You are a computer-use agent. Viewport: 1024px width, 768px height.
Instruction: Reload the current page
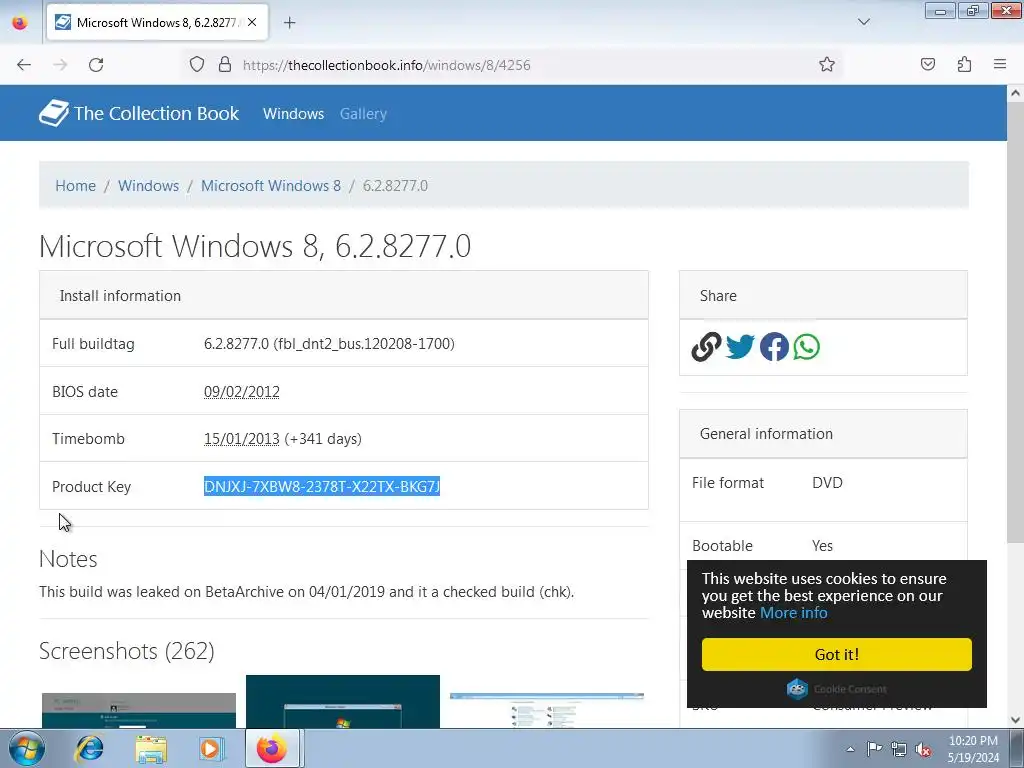[96, 65]
